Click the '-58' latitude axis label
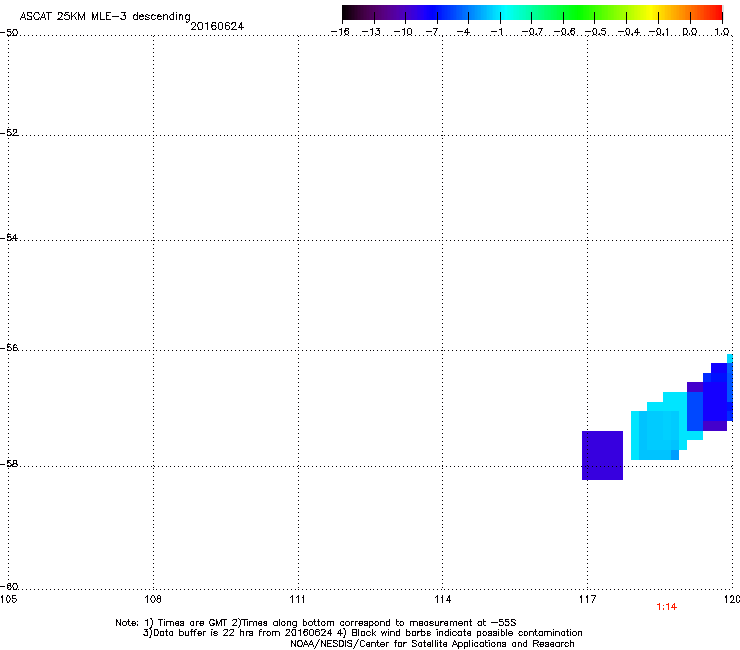Viewport: 740px width, 650px height. (x=9, y=464)
